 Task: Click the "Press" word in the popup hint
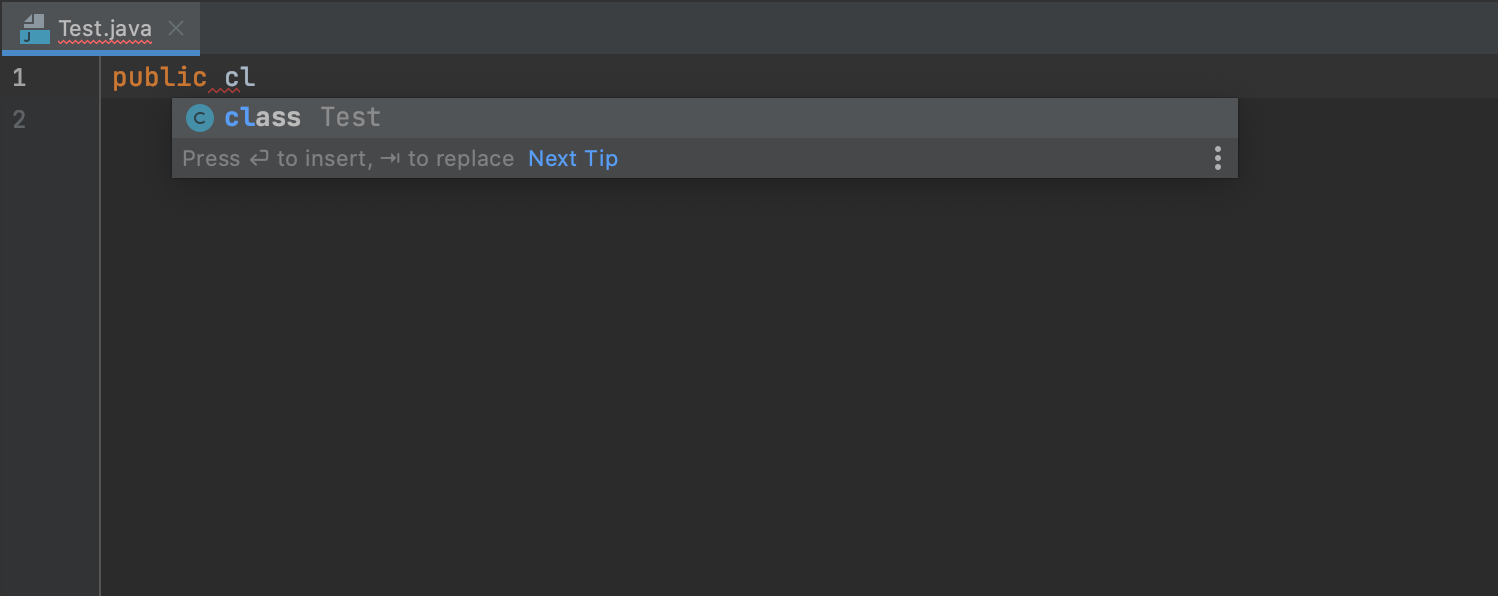211,159
